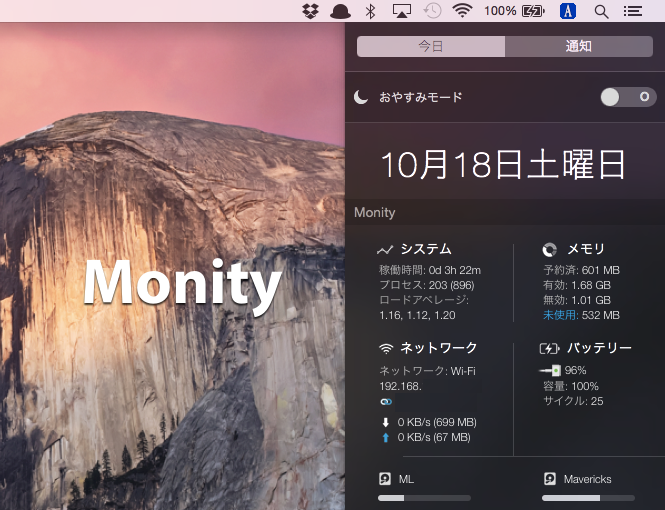
Task: Click the date 10月18日土曜日
Action: point(504,164)
